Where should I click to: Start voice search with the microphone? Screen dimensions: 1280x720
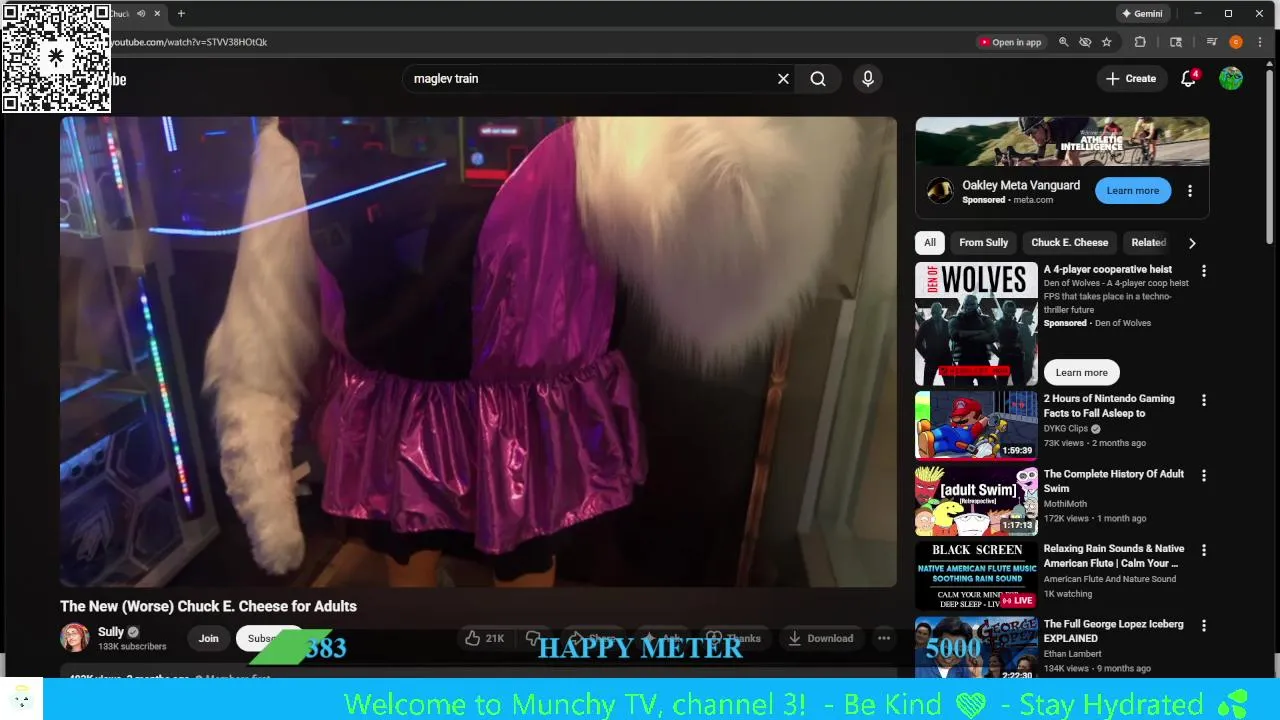(868, 79)
